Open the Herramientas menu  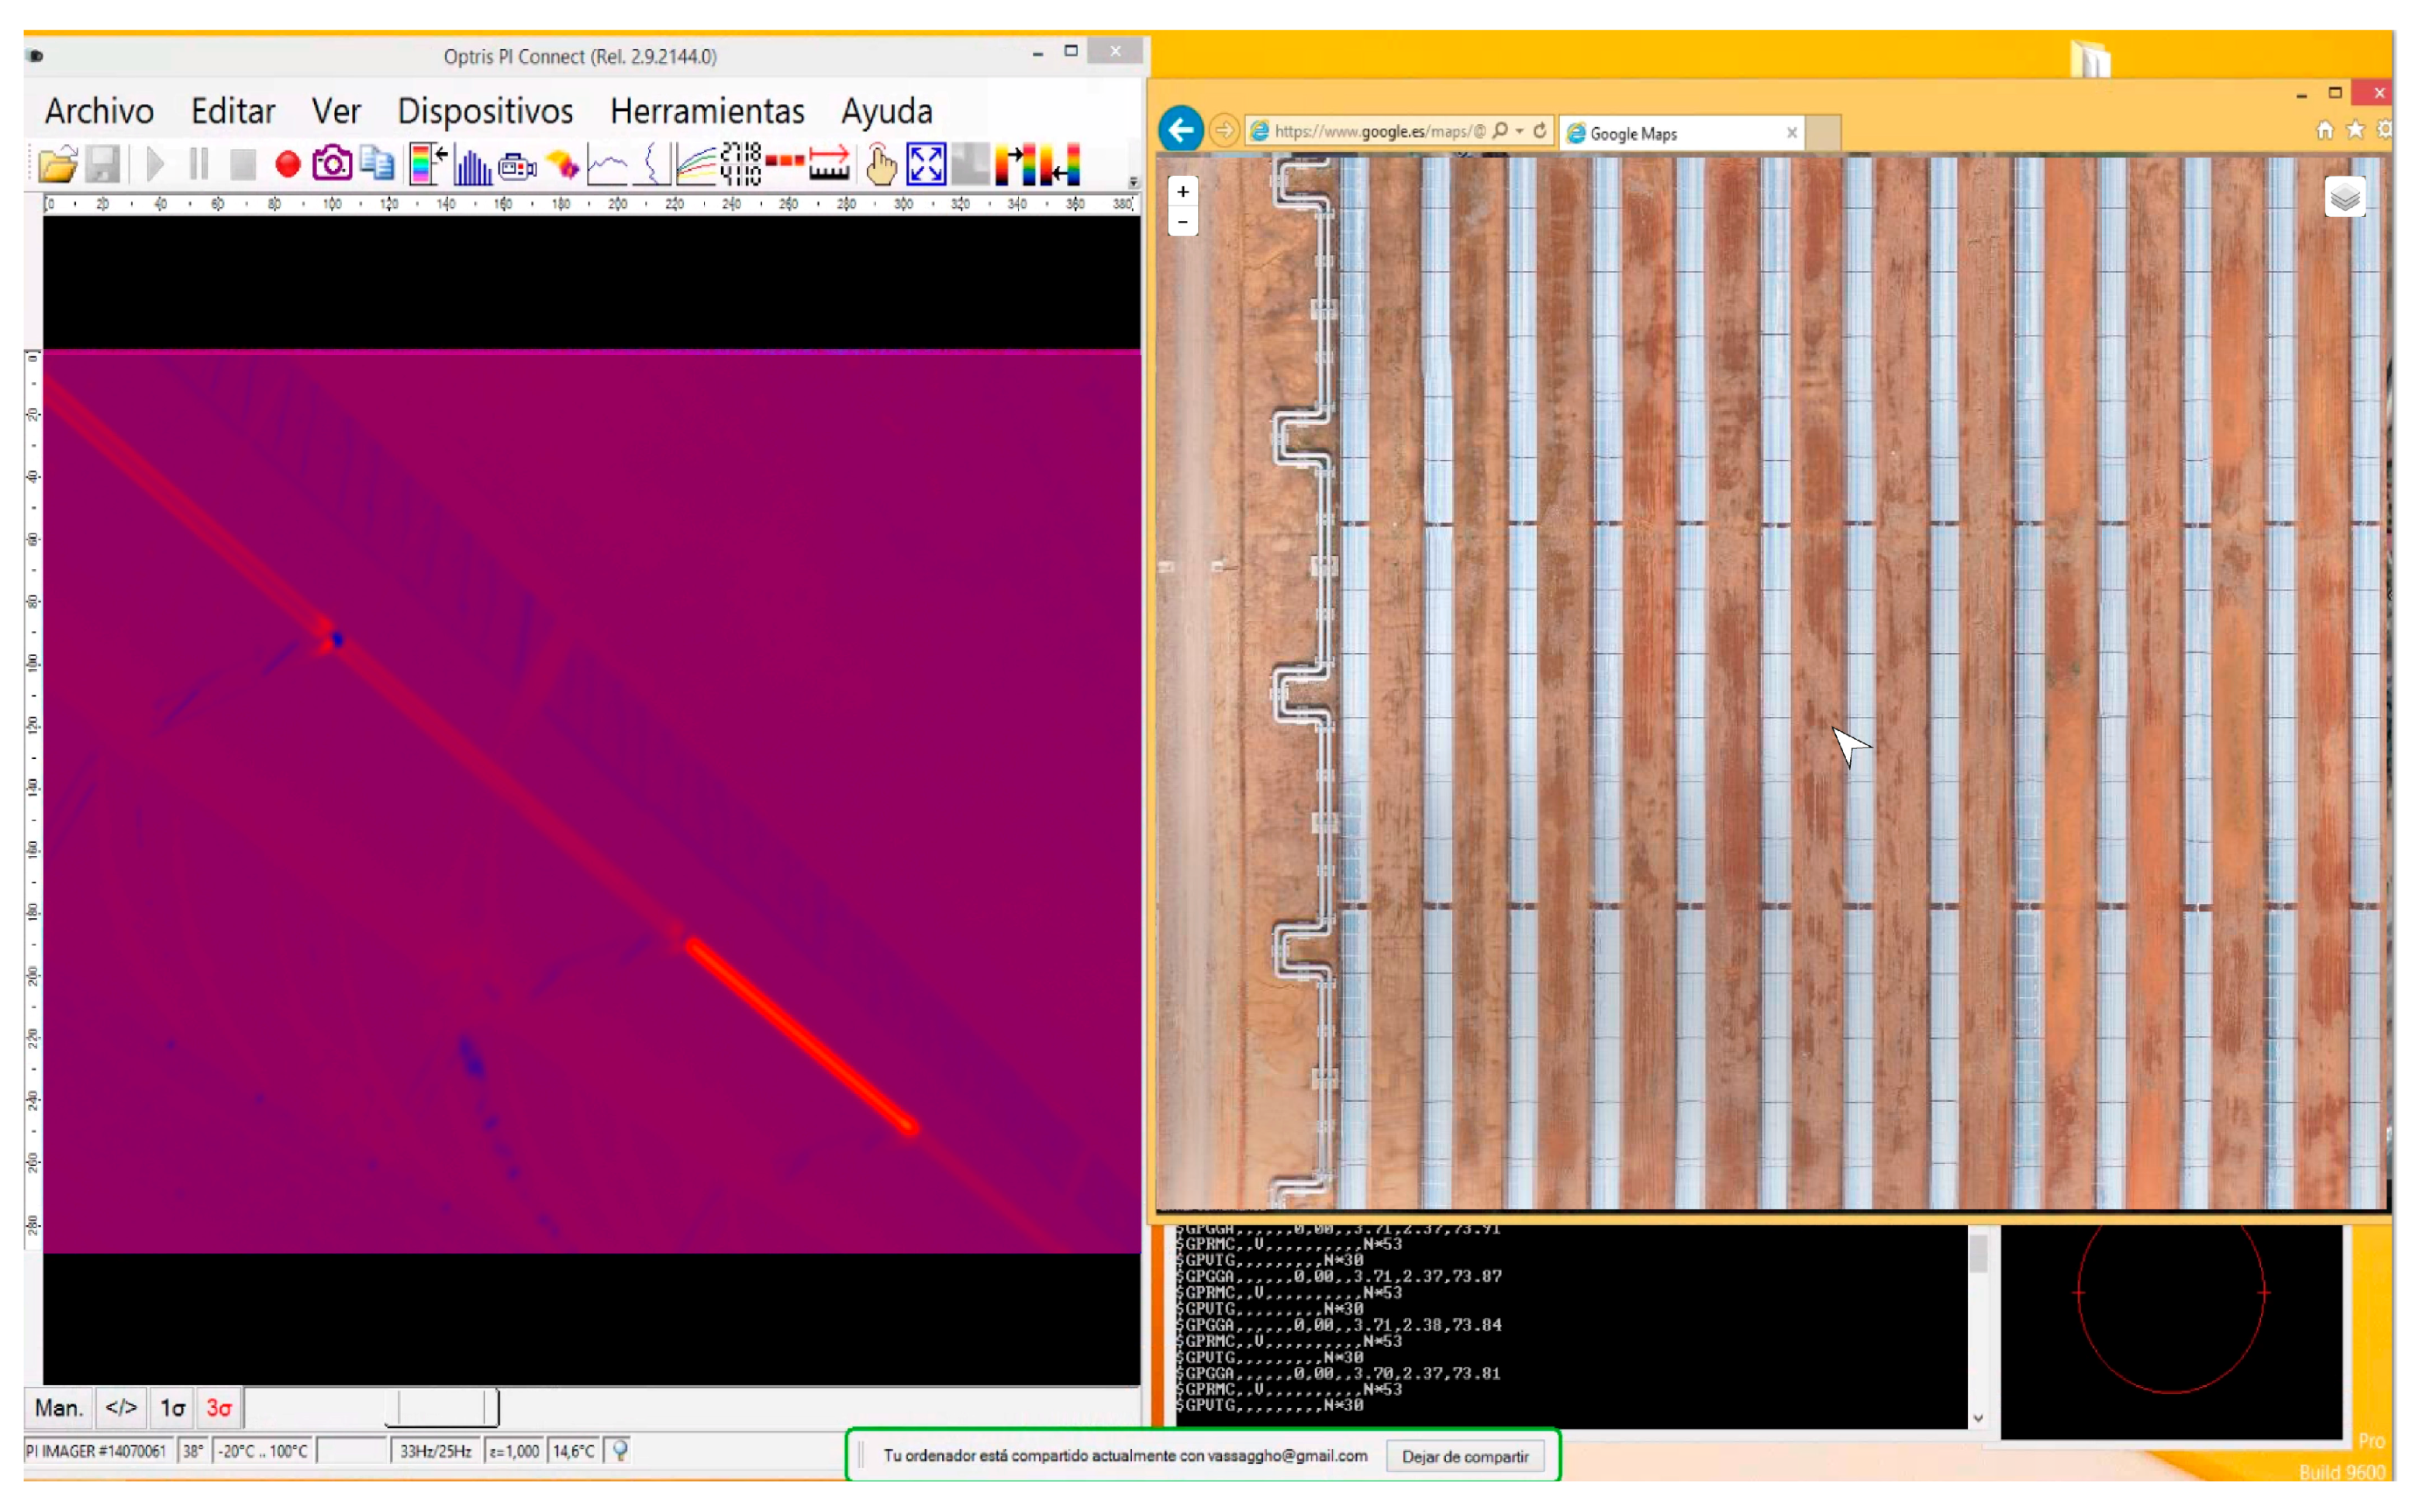tap(707, 111)
